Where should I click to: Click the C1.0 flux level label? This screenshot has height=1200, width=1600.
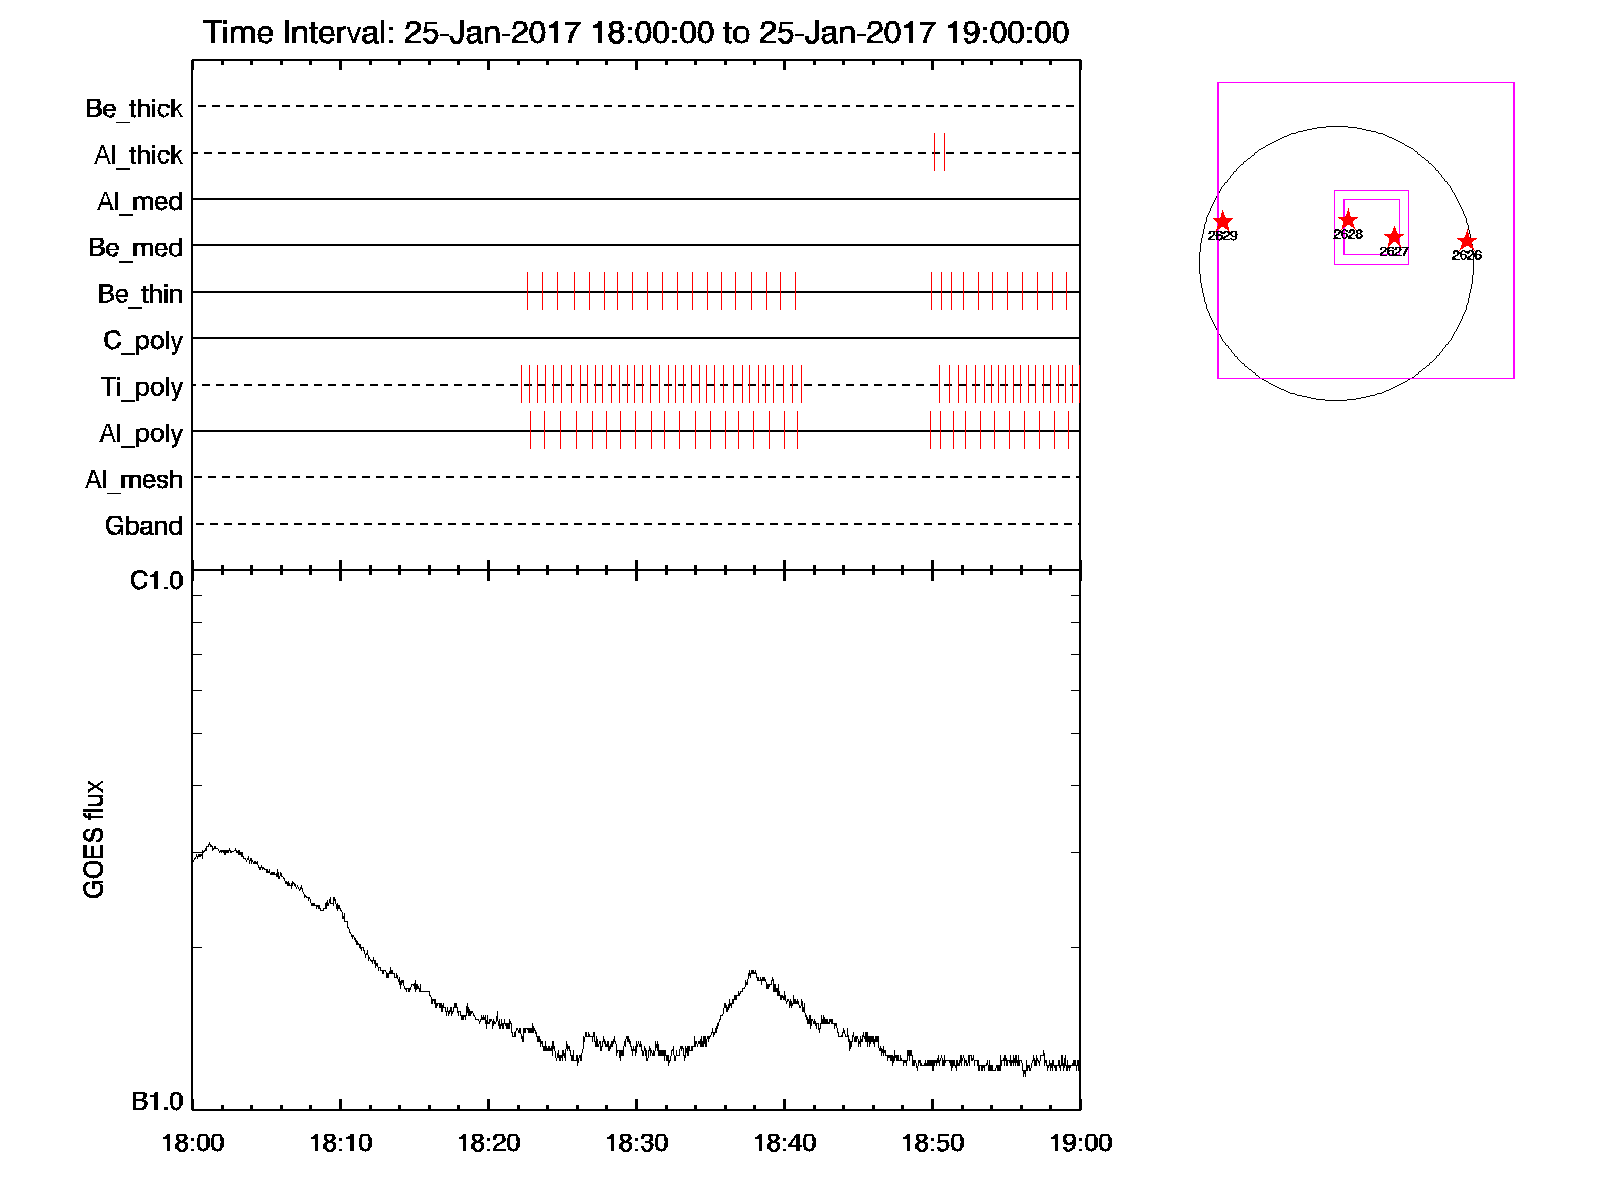(x=157, y=581)
